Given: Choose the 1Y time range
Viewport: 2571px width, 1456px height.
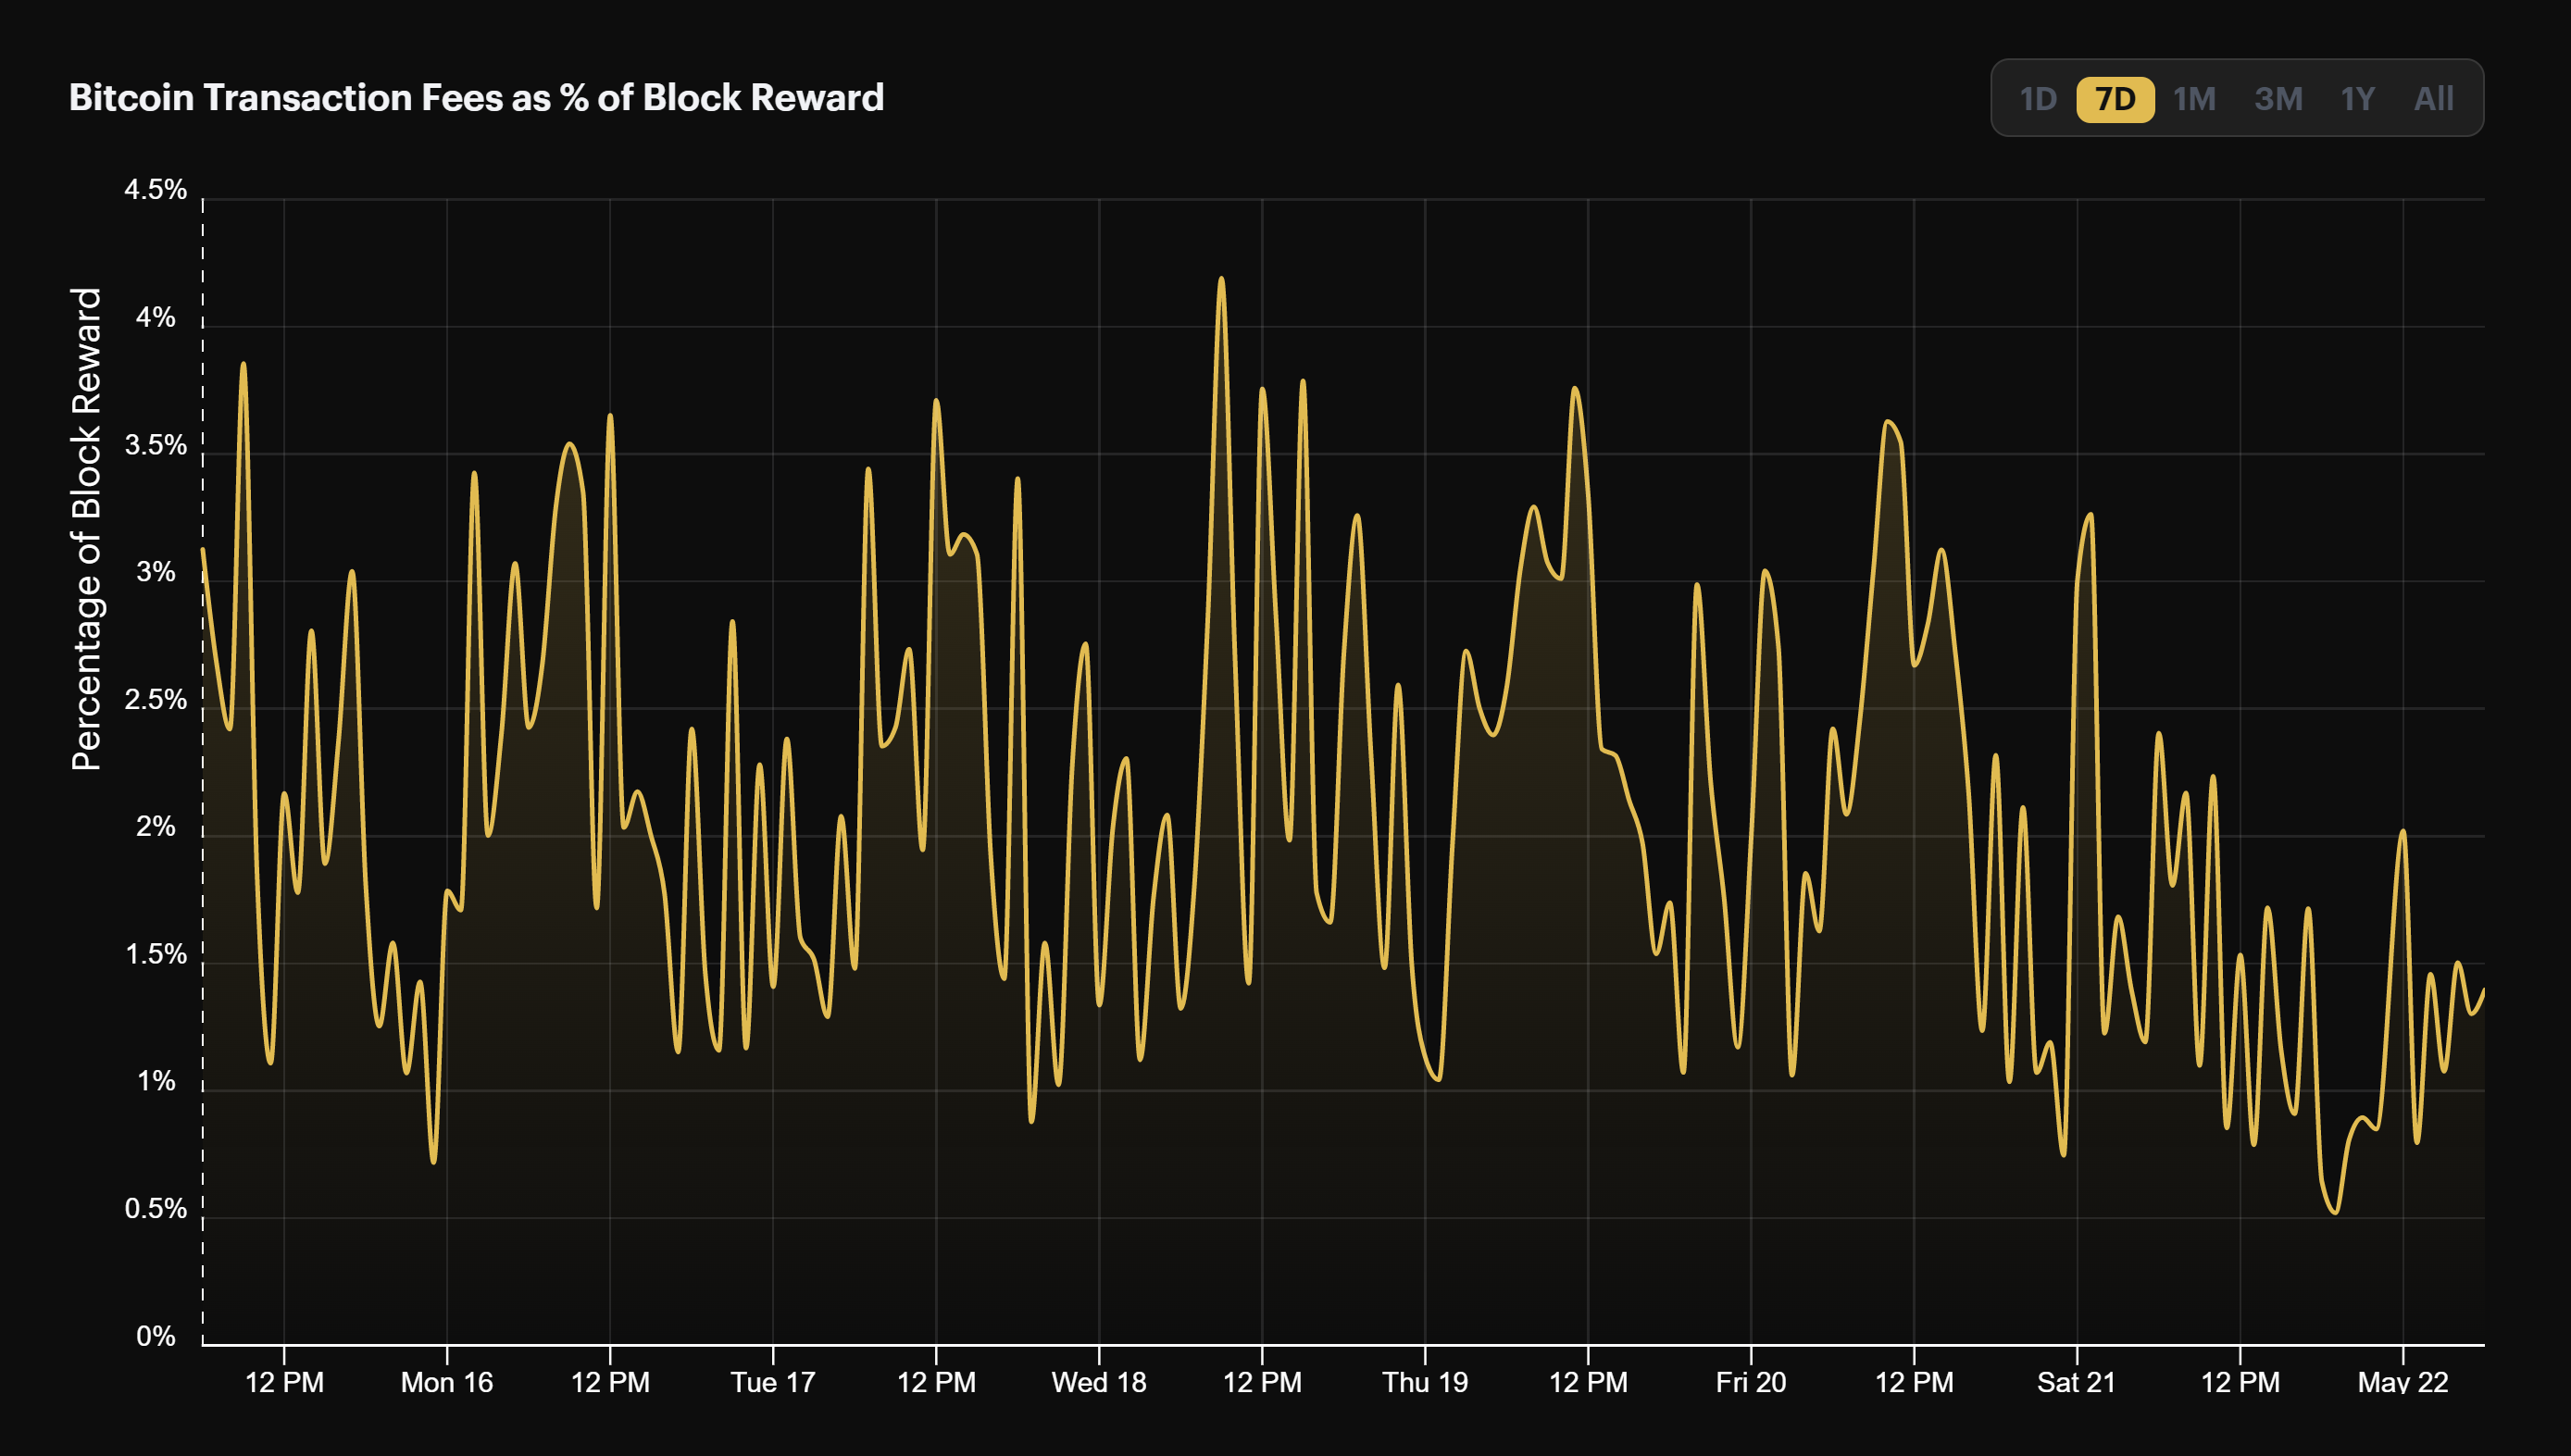Looking at the screenshot, I should pyautogui.click(x=2357, y=99).
